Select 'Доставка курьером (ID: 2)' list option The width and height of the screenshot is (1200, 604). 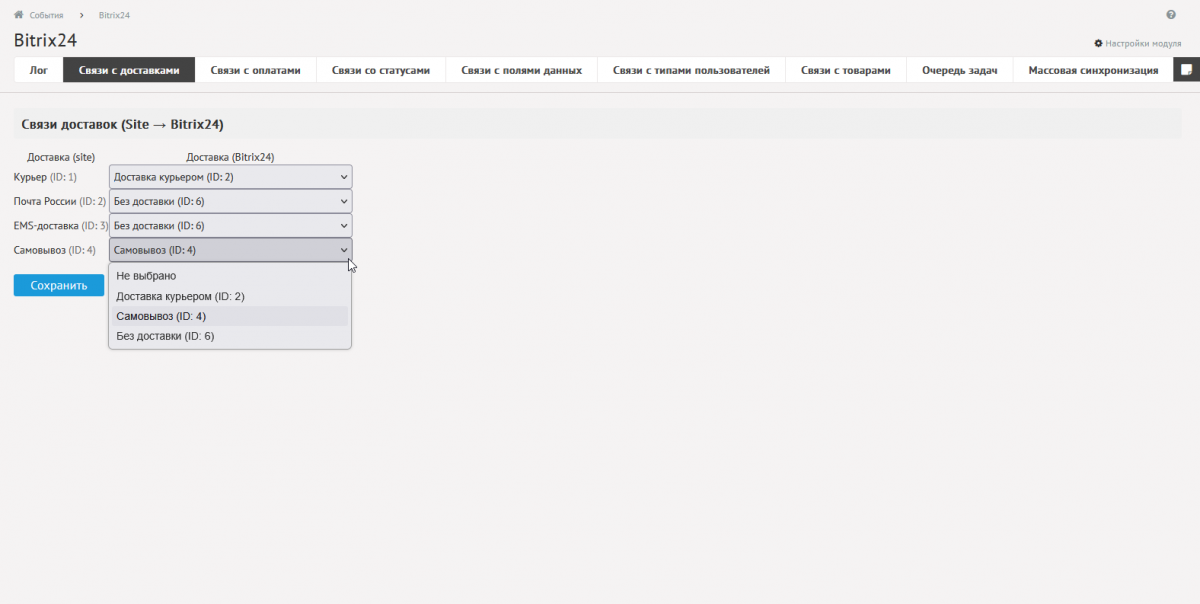[180, 296]
